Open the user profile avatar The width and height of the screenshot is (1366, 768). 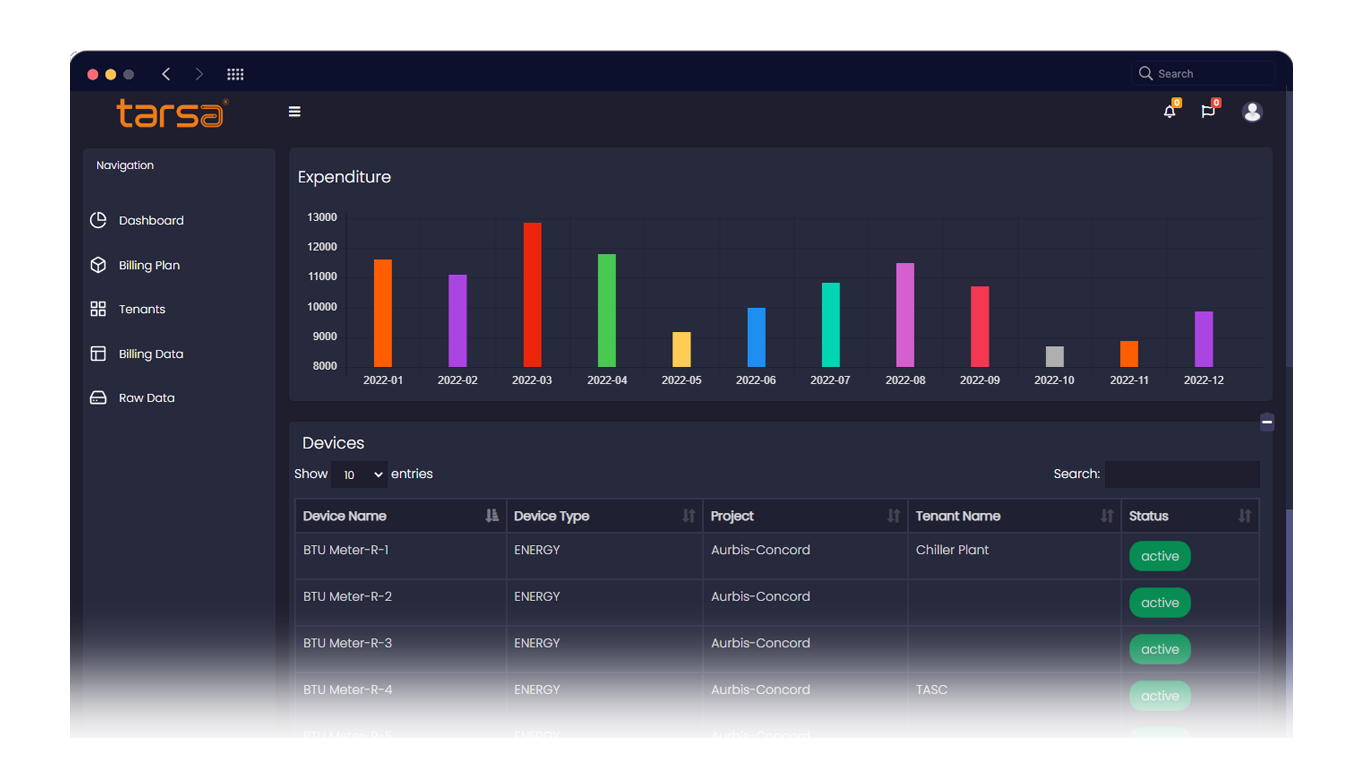1252,112
